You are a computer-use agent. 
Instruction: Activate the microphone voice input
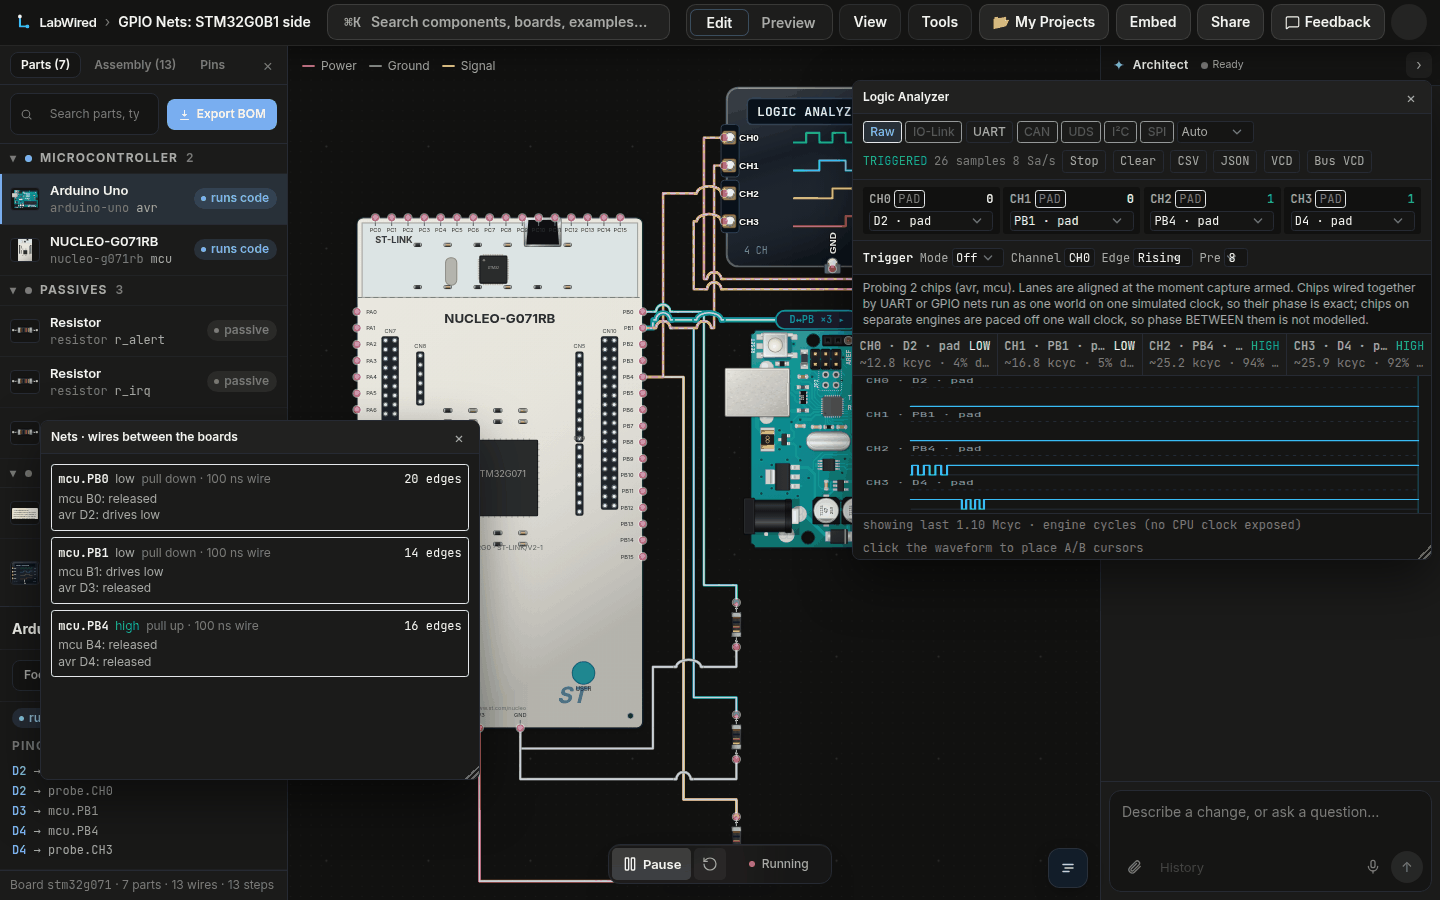pyautogui.click(x=1373, y=867)
